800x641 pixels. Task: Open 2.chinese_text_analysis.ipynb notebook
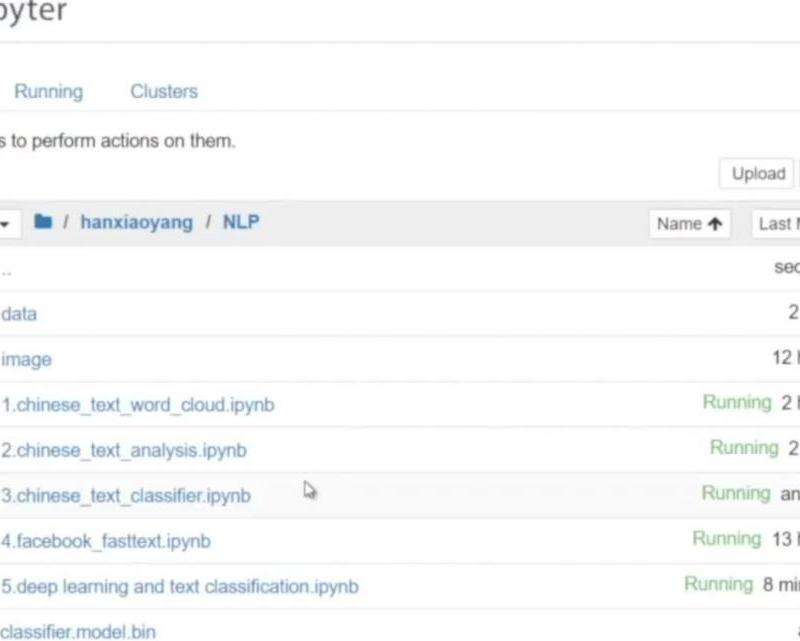point(124,450)
